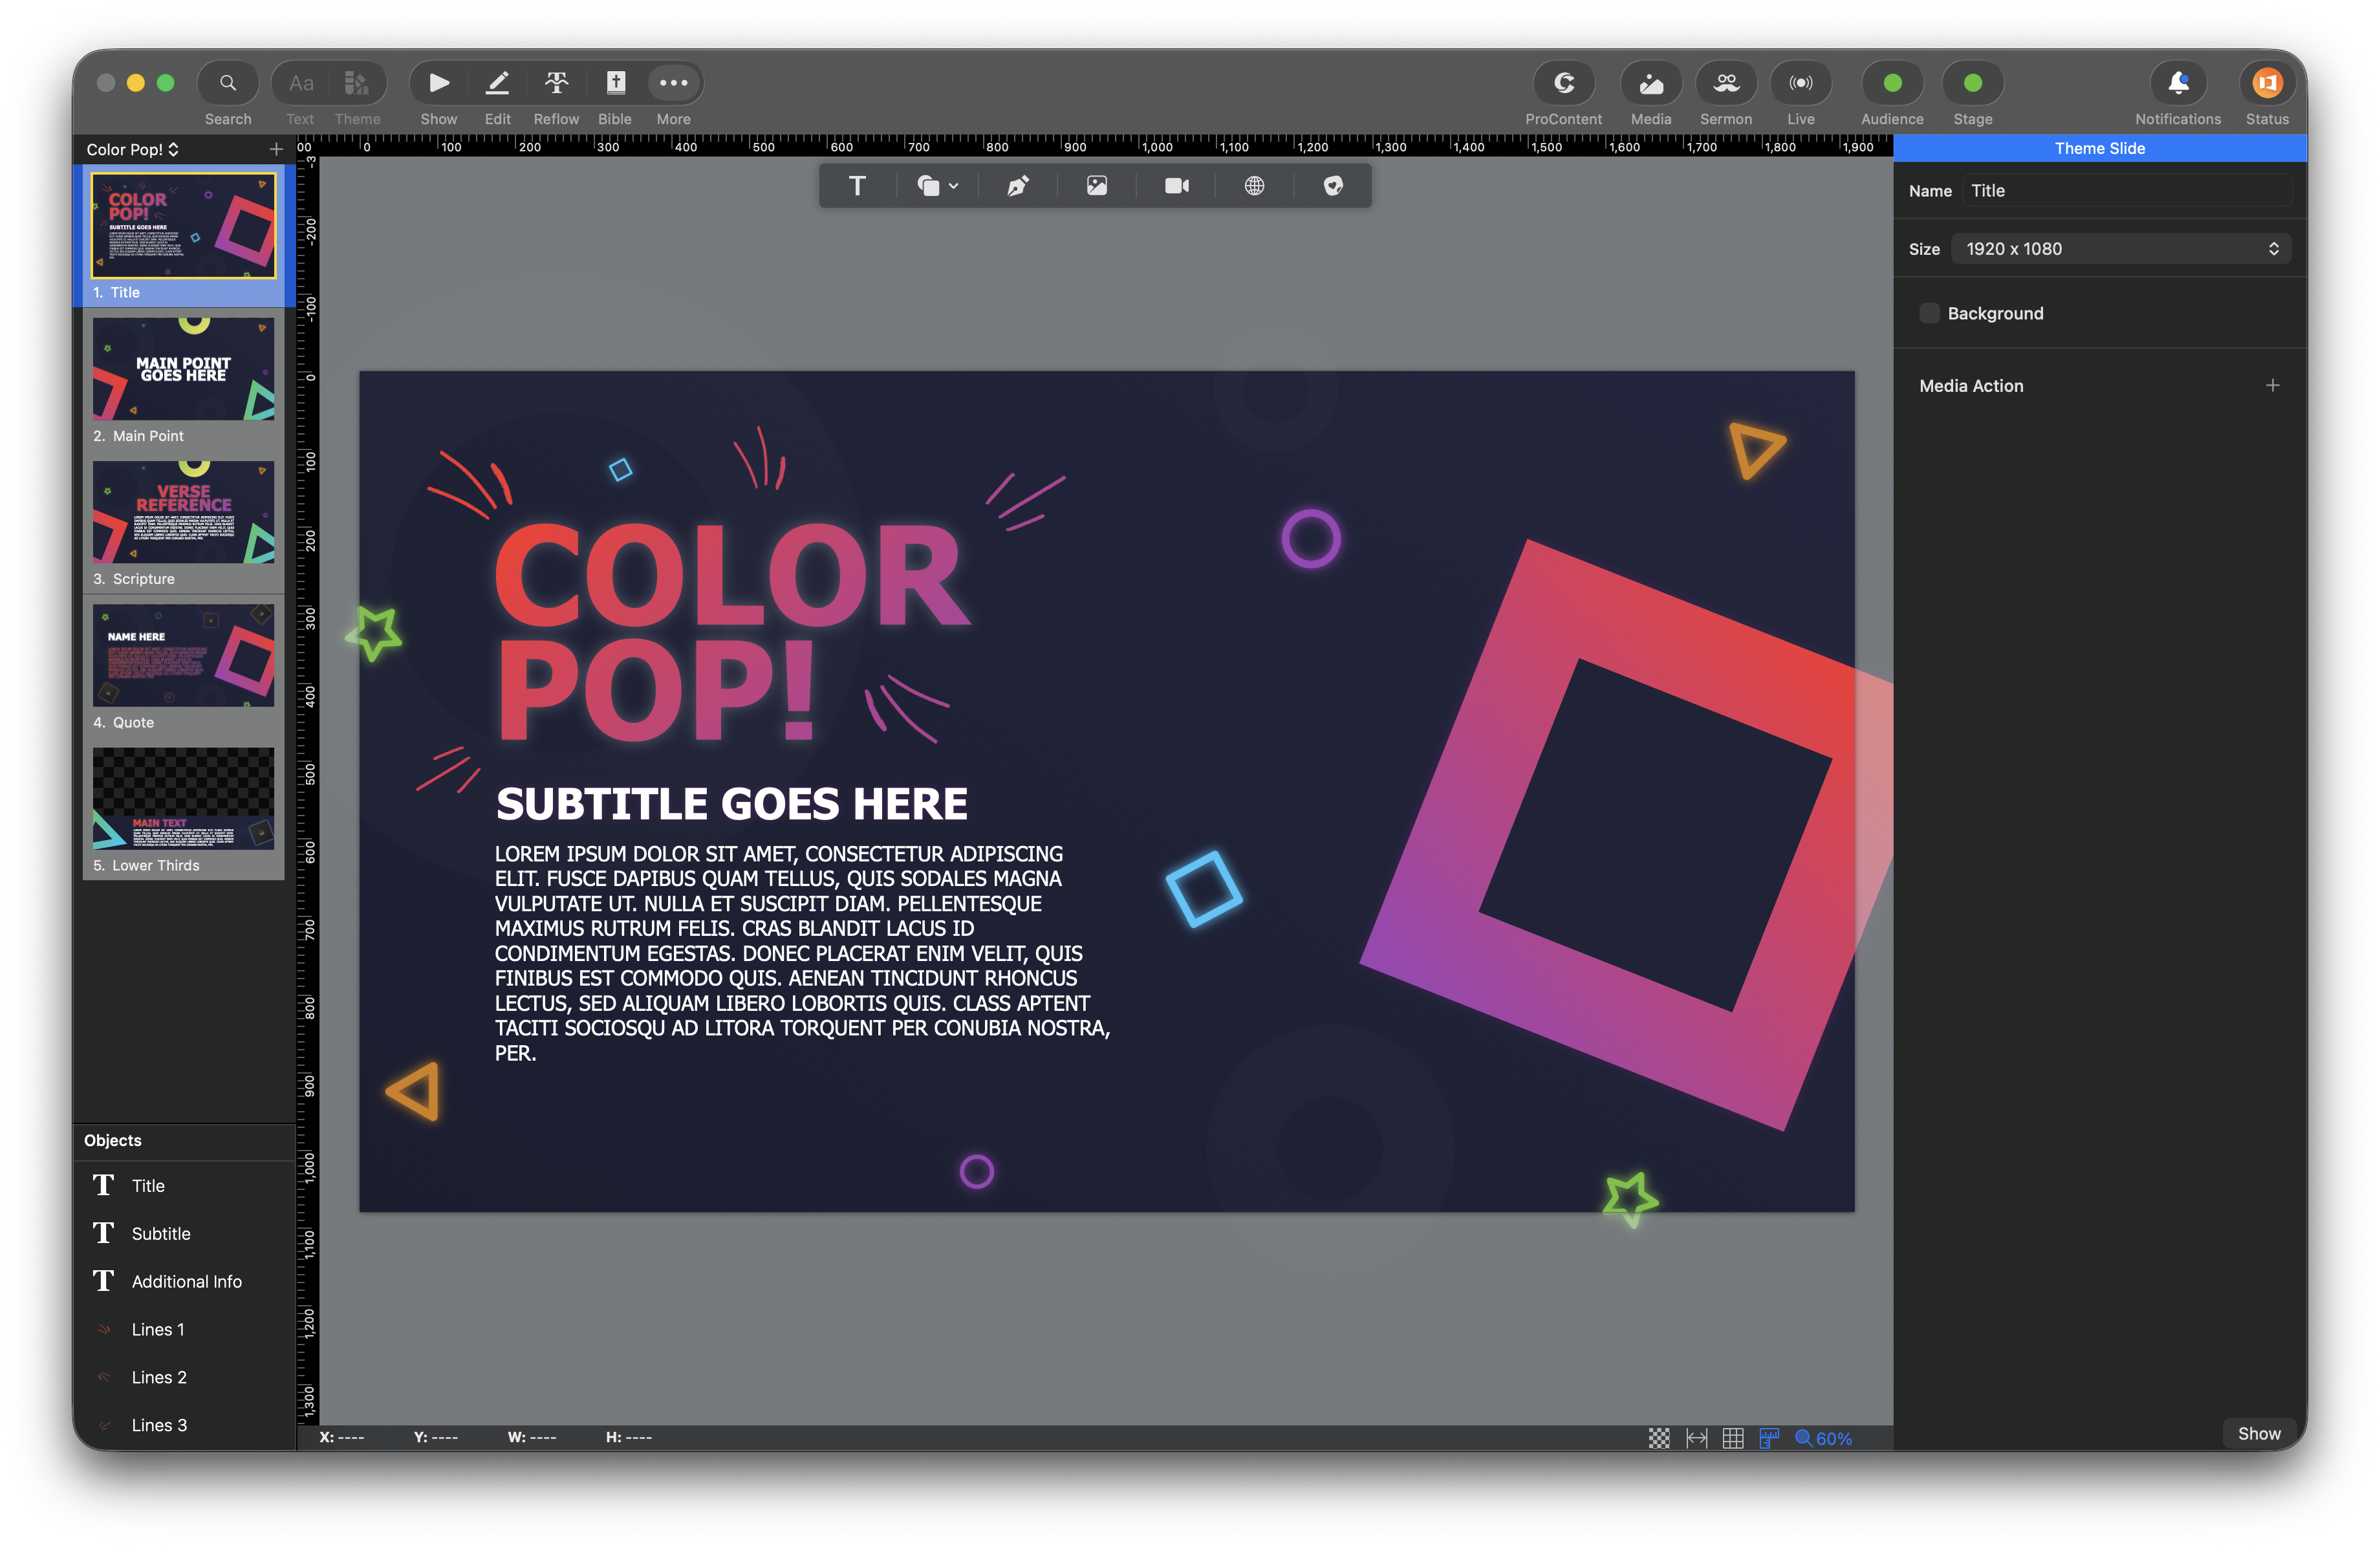Image resolution: width=2380 pixels, height=1547 pixels.
Task: Click the Name field containing Title
Action: (x=2126, y=191)
